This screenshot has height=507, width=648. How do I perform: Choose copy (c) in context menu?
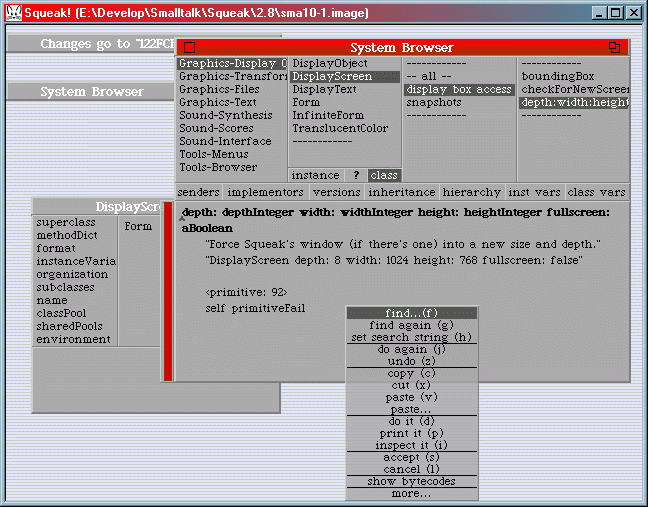(x=412, y=373)
